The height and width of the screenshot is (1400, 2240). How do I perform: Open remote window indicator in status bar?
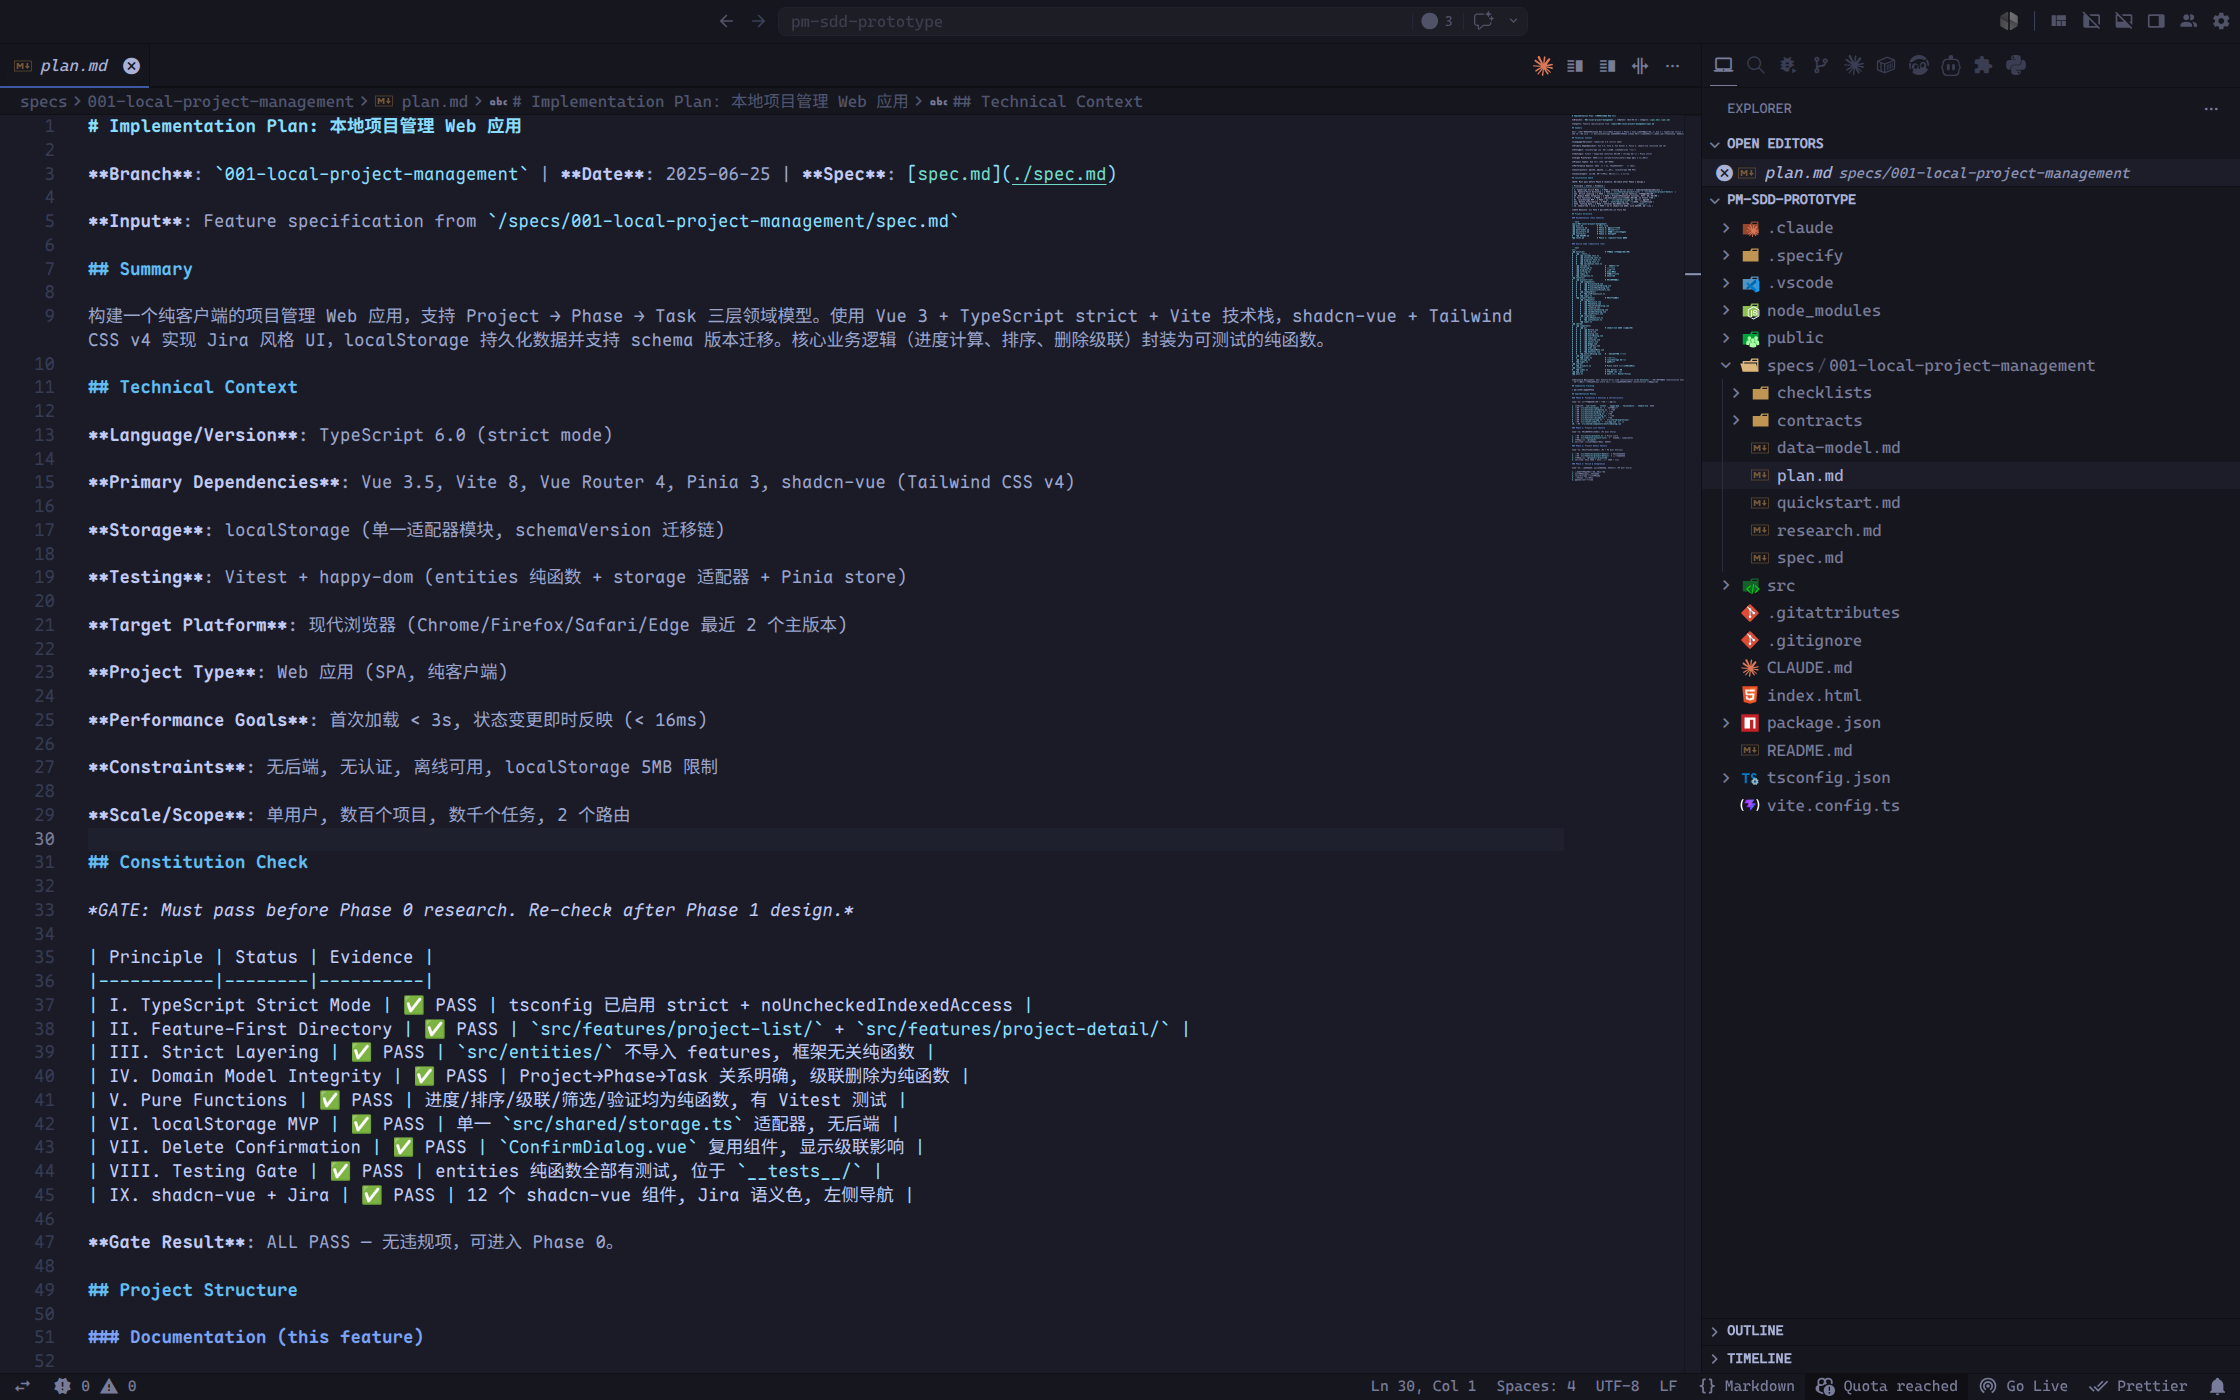pyautogui.click(x=22, y=1386)
